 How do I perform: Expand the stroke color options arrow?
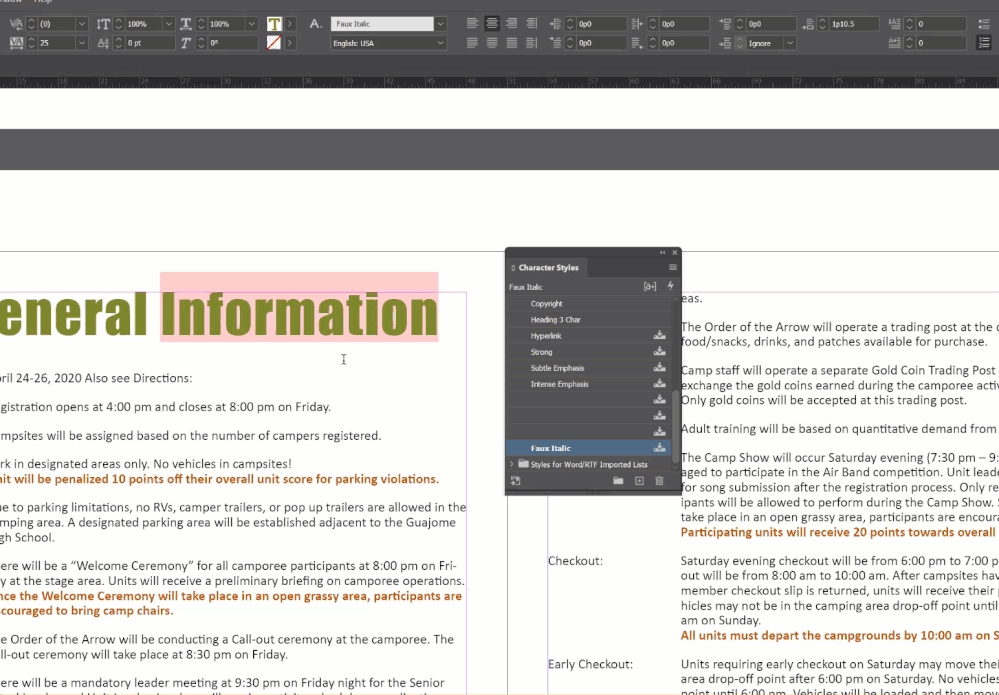(x=290, y=43)
